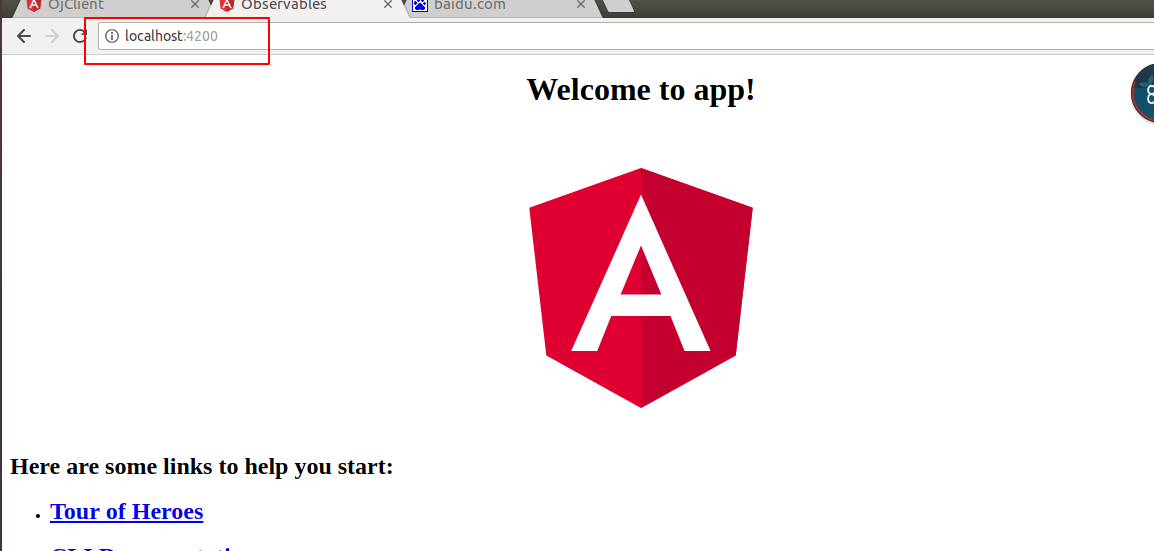The width and height of the screenshot is (1154, 551).
Task: Click the browser forward arrow
Action: tap(52, 36)
